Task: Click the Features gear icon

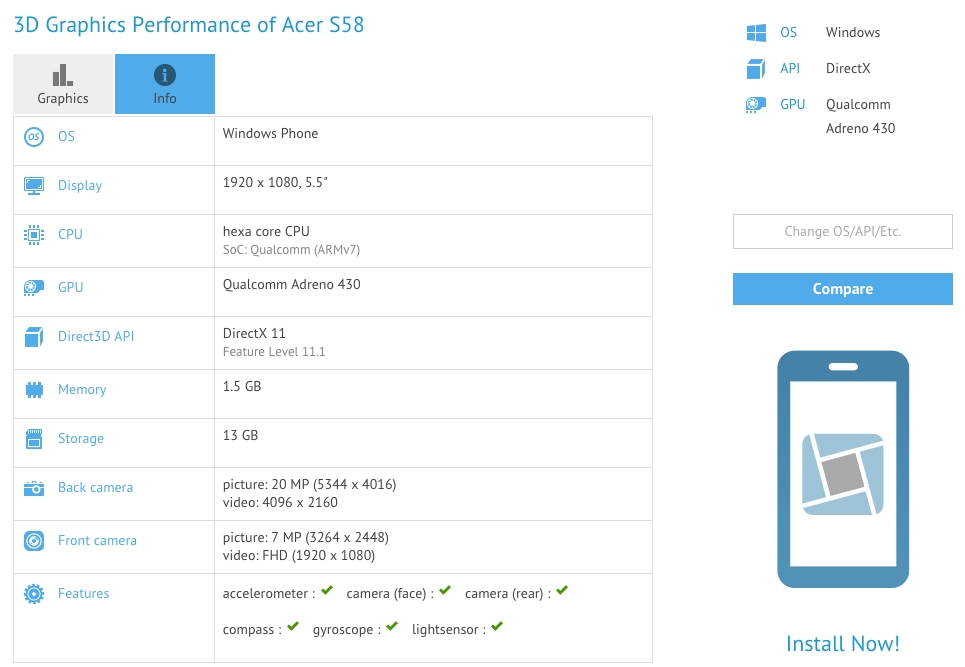Action: [x=34, y=594]
